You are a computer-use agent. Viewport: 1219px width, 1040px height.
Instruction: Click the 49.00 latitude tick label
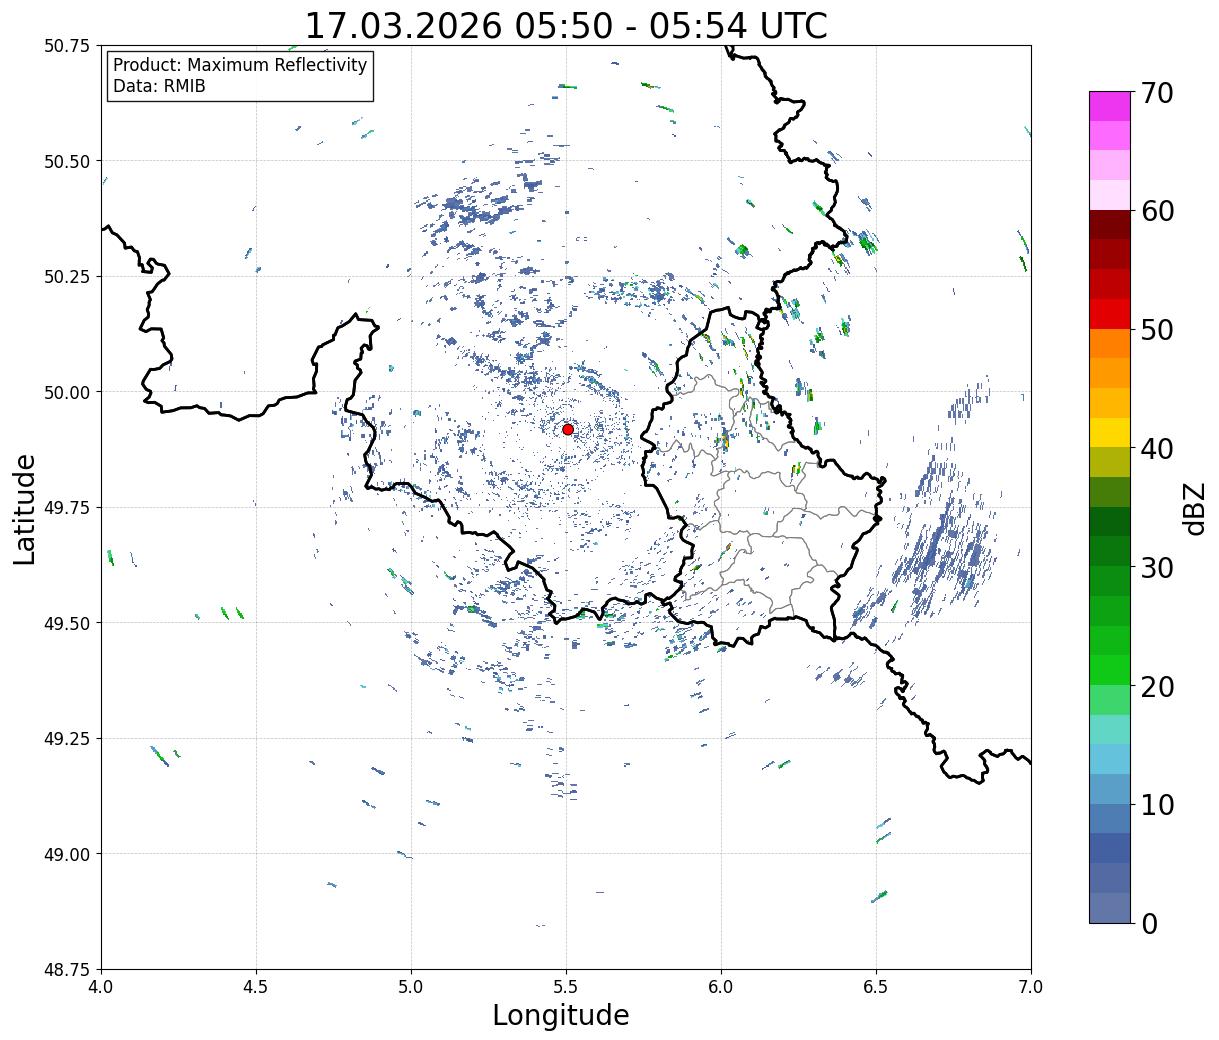coord(67,854)
